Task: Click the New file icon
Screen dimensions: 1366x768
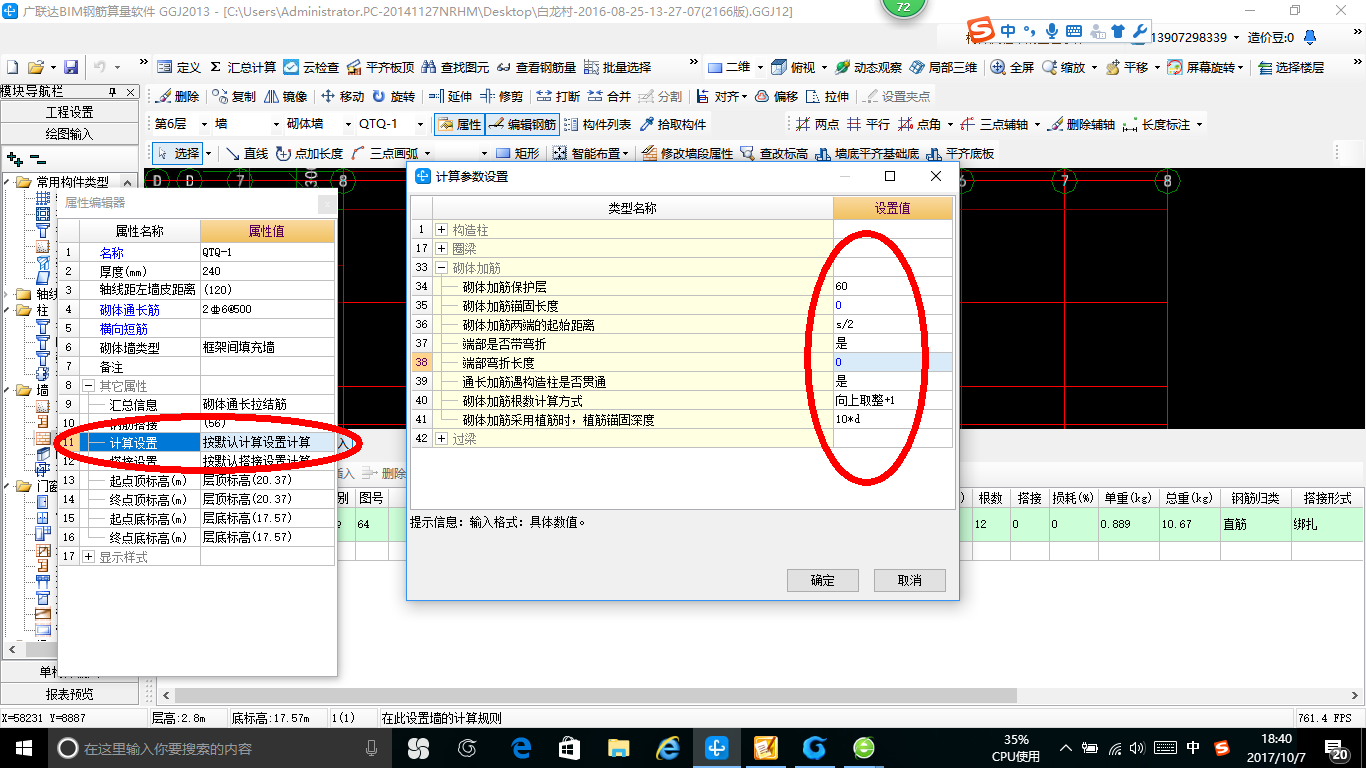Action: (13, 67)
